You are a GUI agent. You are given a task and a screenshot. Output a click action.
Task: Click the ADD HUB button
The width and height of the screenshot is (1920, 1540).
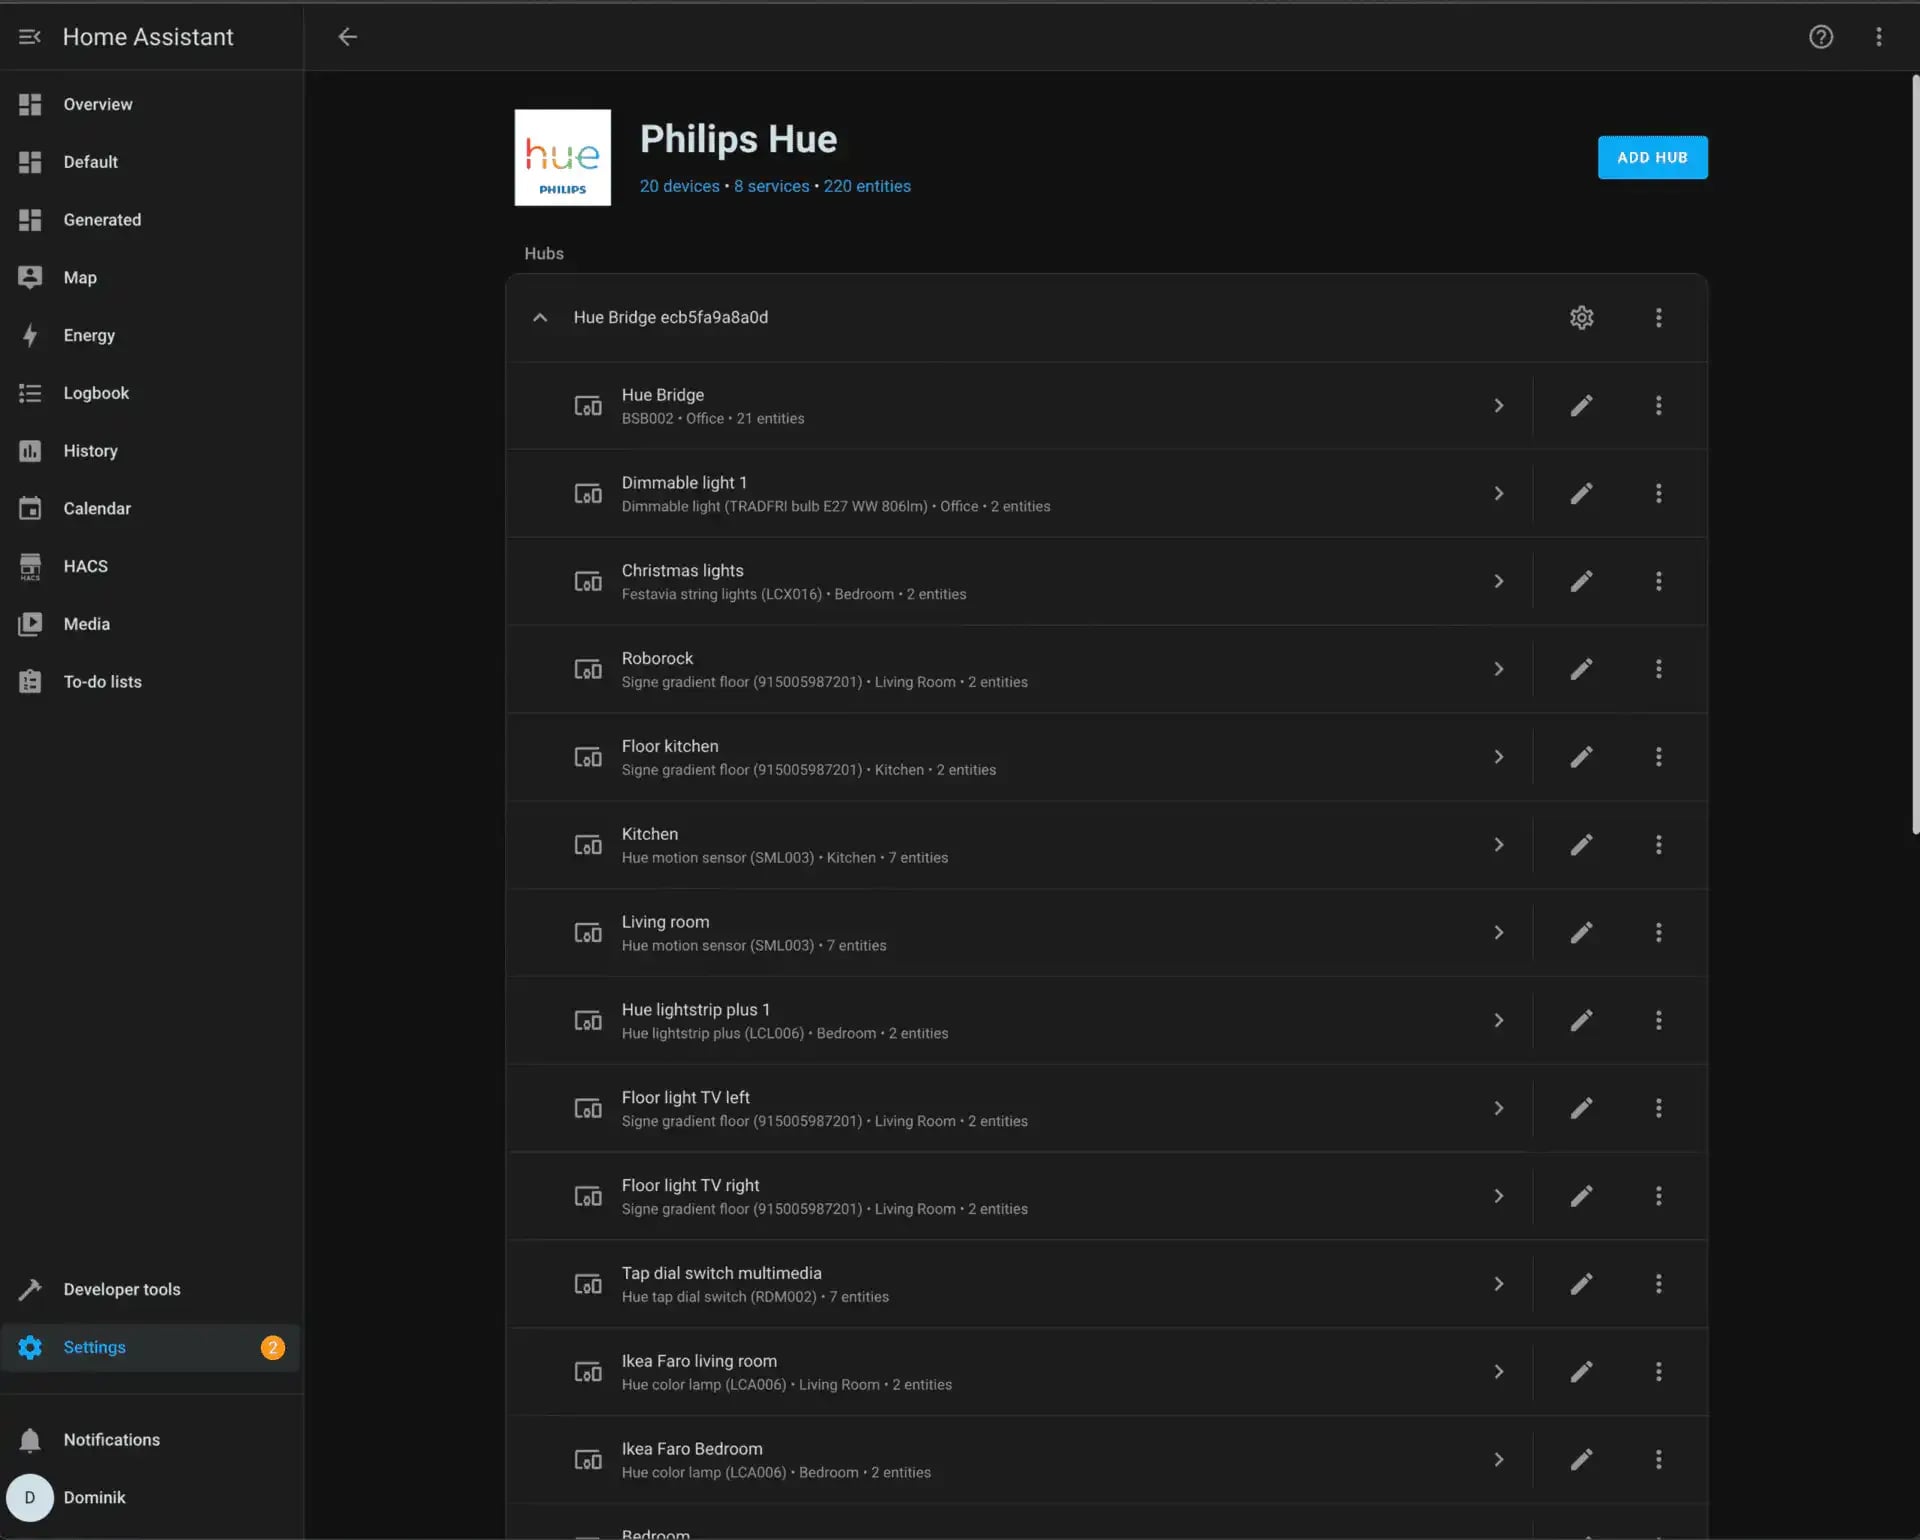[1652, 157]
